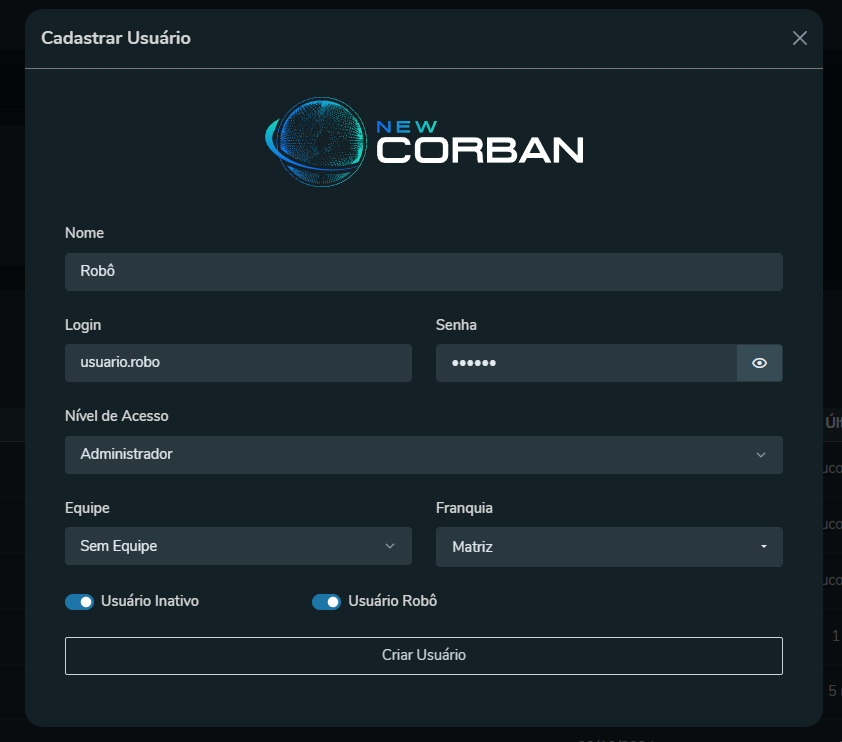
Task: Click the Login field label
Action: [83, 325]
